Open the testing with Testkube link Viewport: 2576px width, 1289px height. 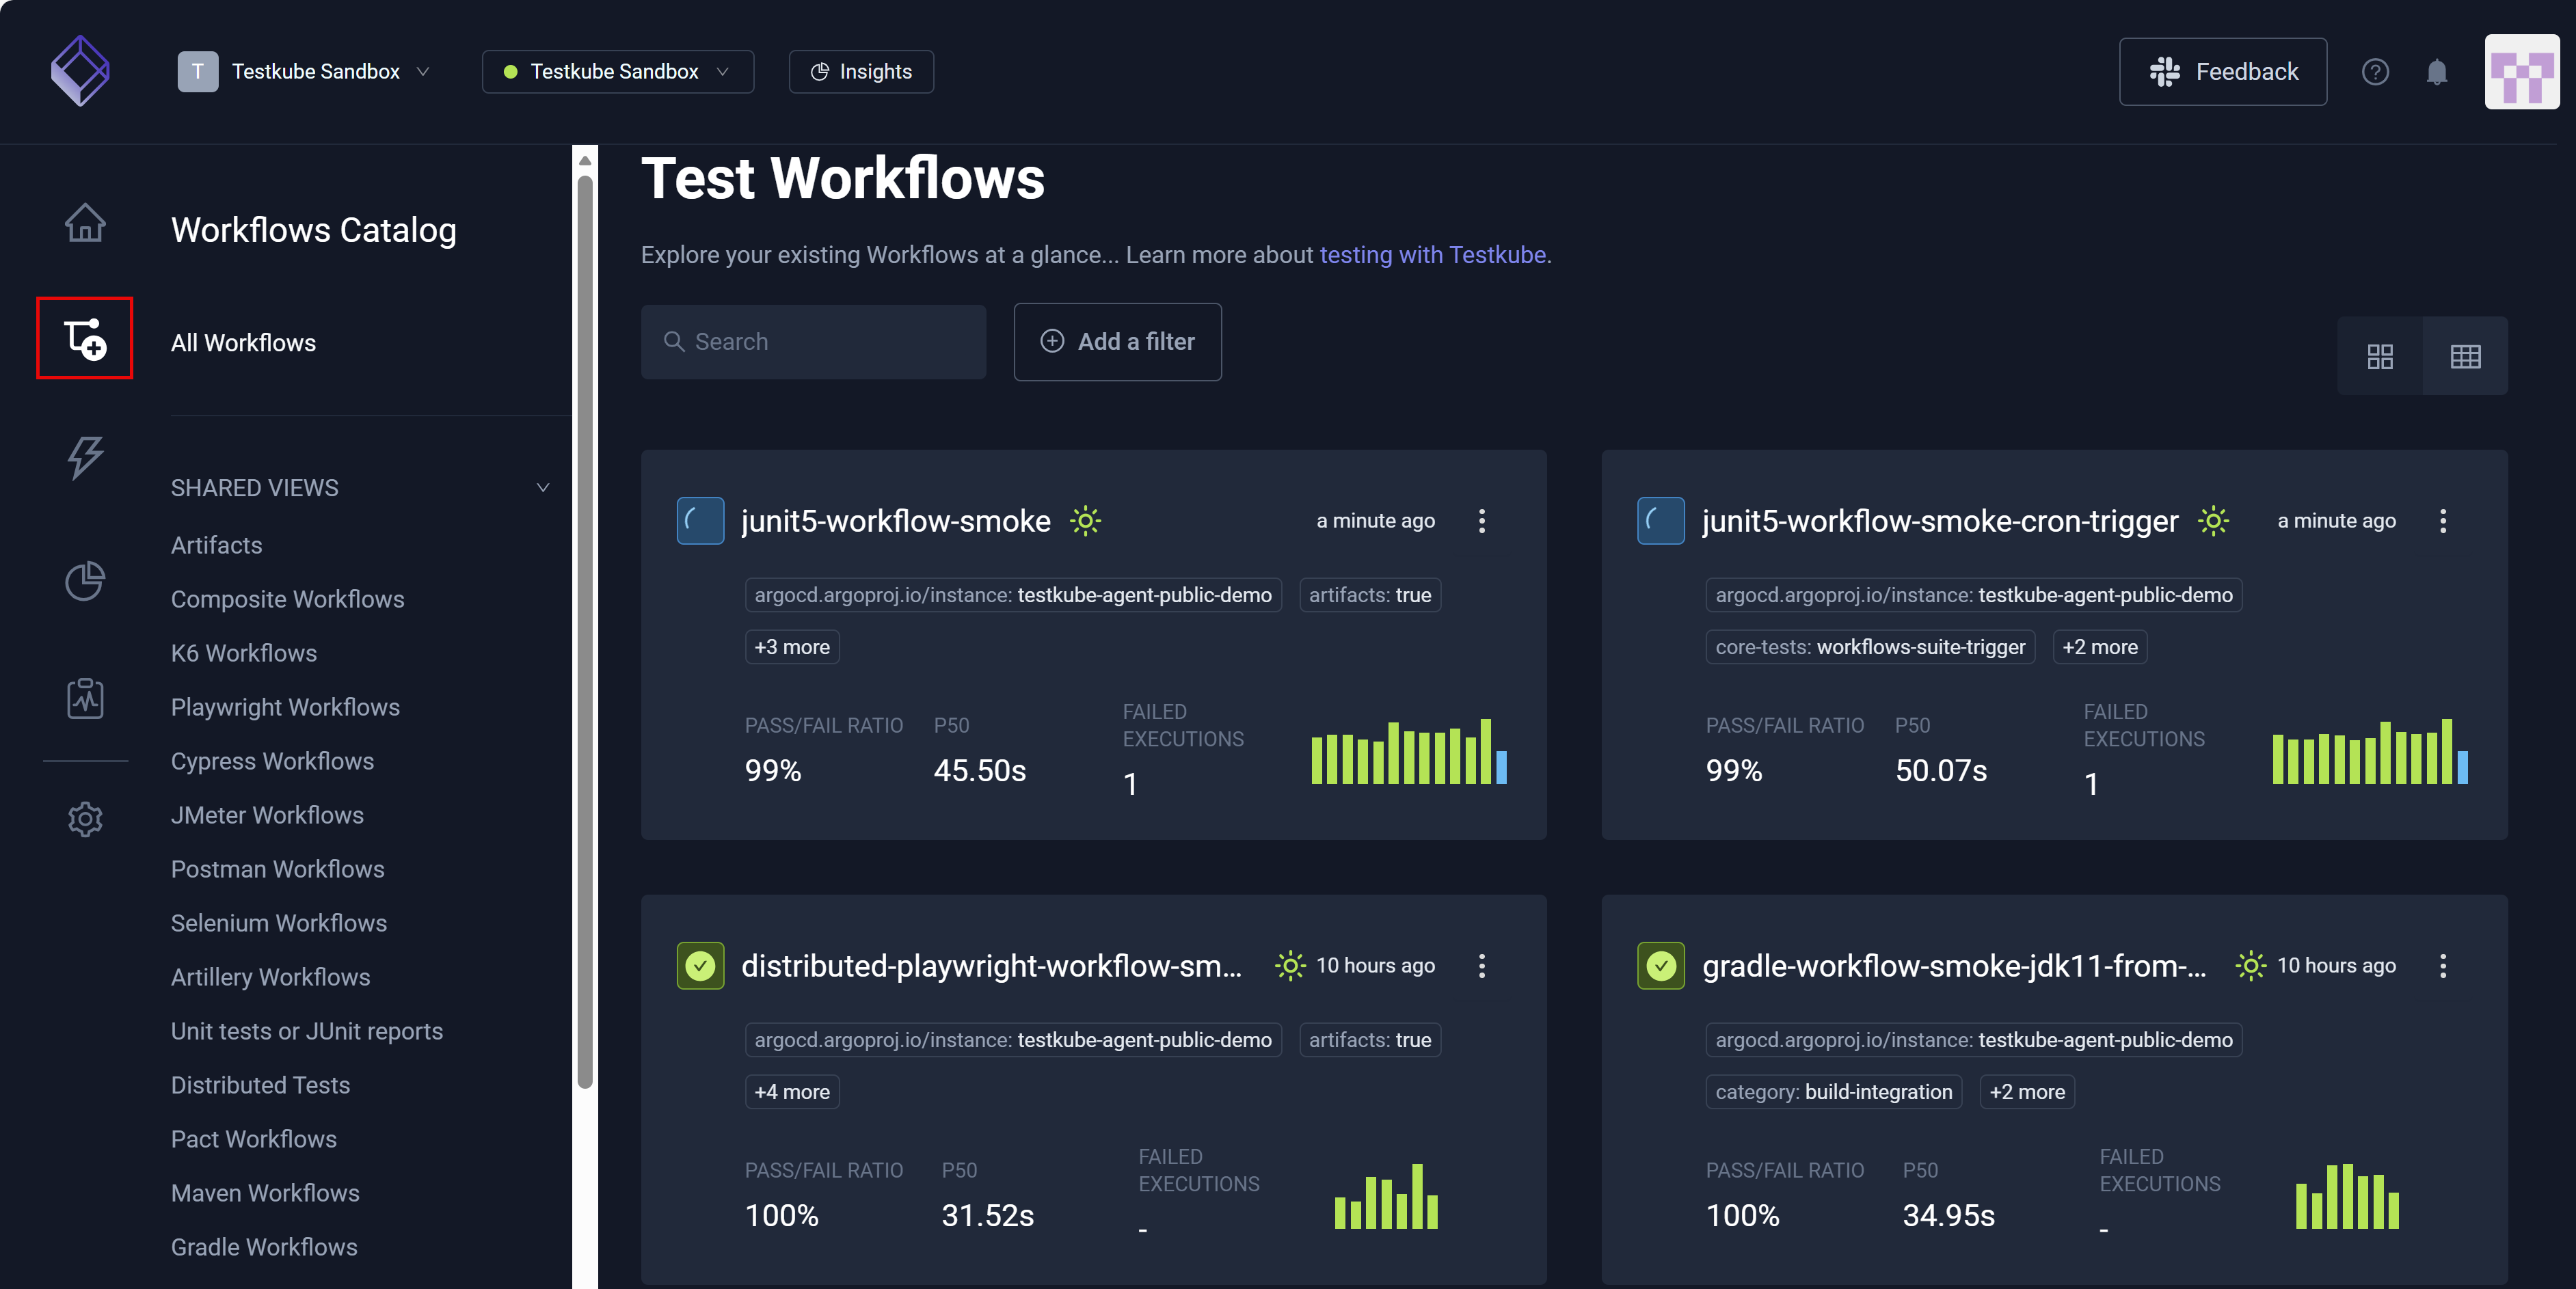(x=1433, y=254)
